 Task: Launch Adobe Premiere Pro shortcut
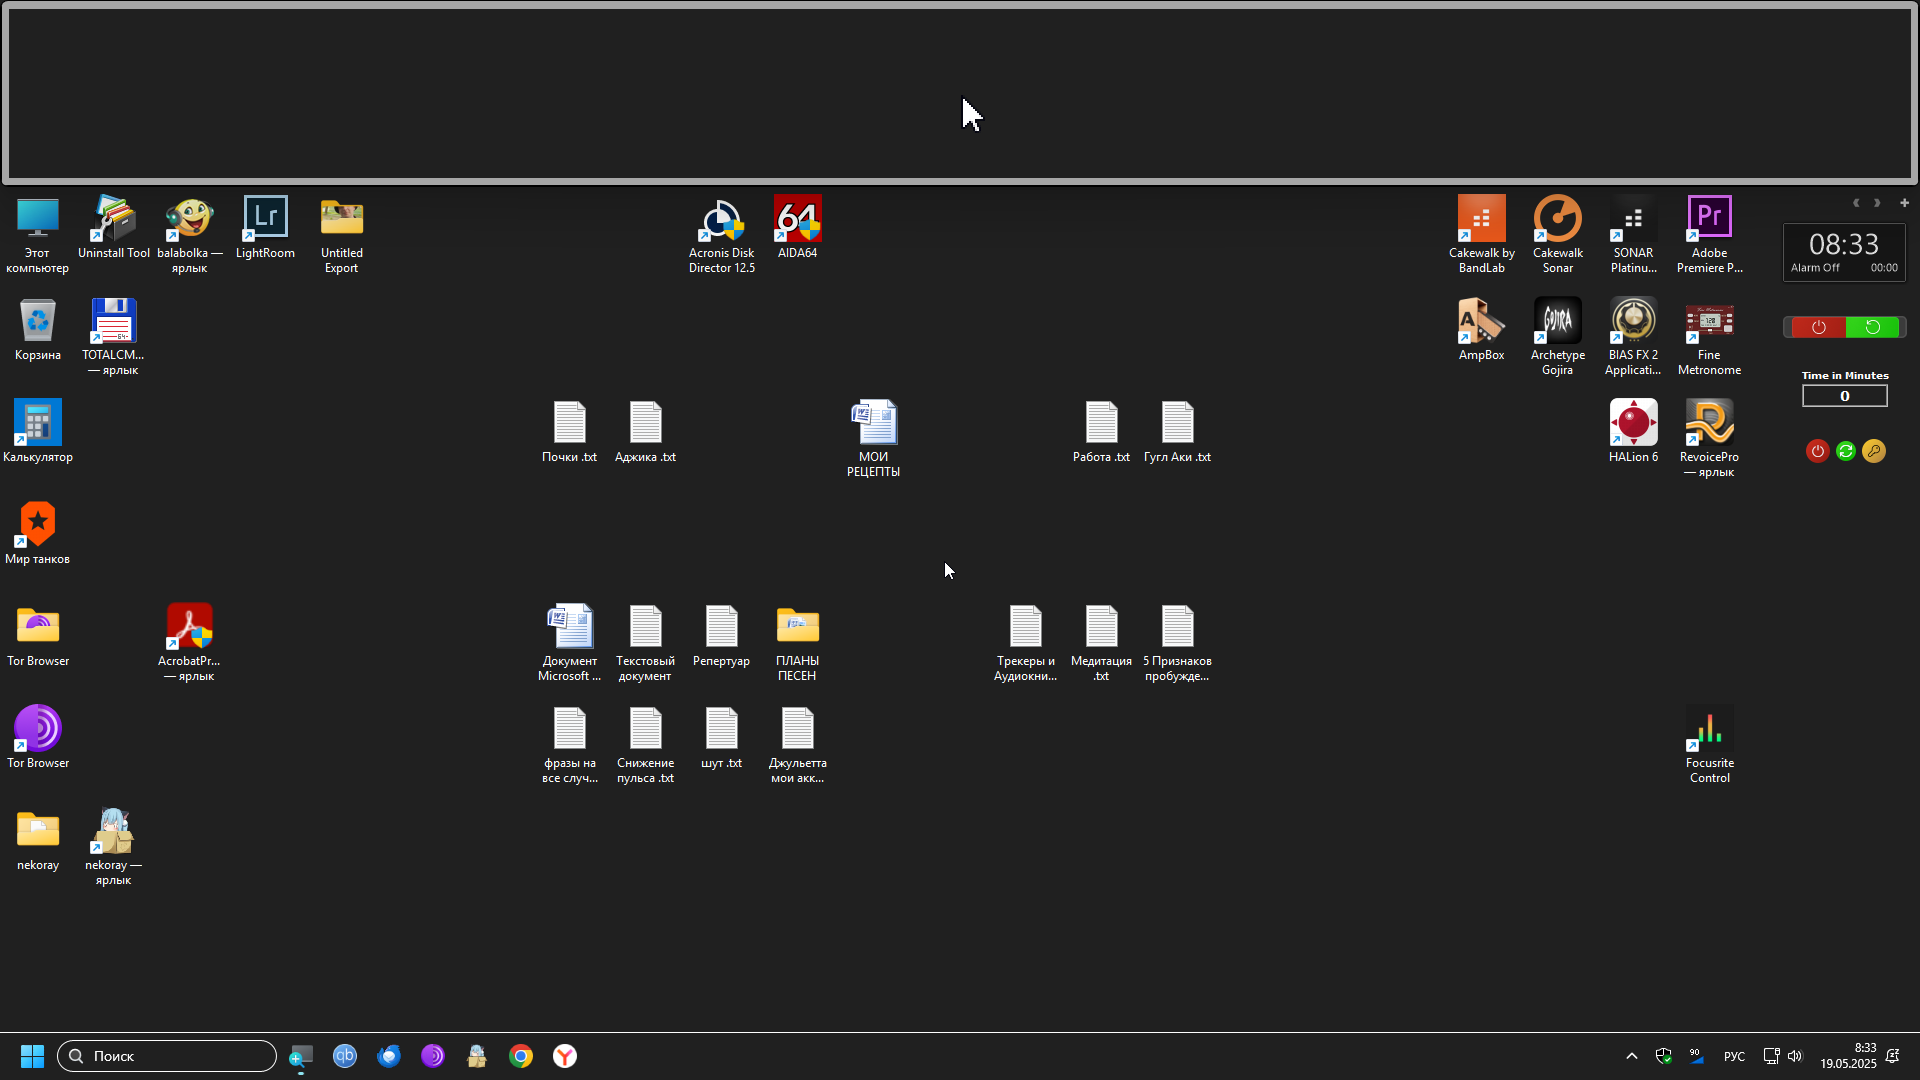tap(1709, 234)
